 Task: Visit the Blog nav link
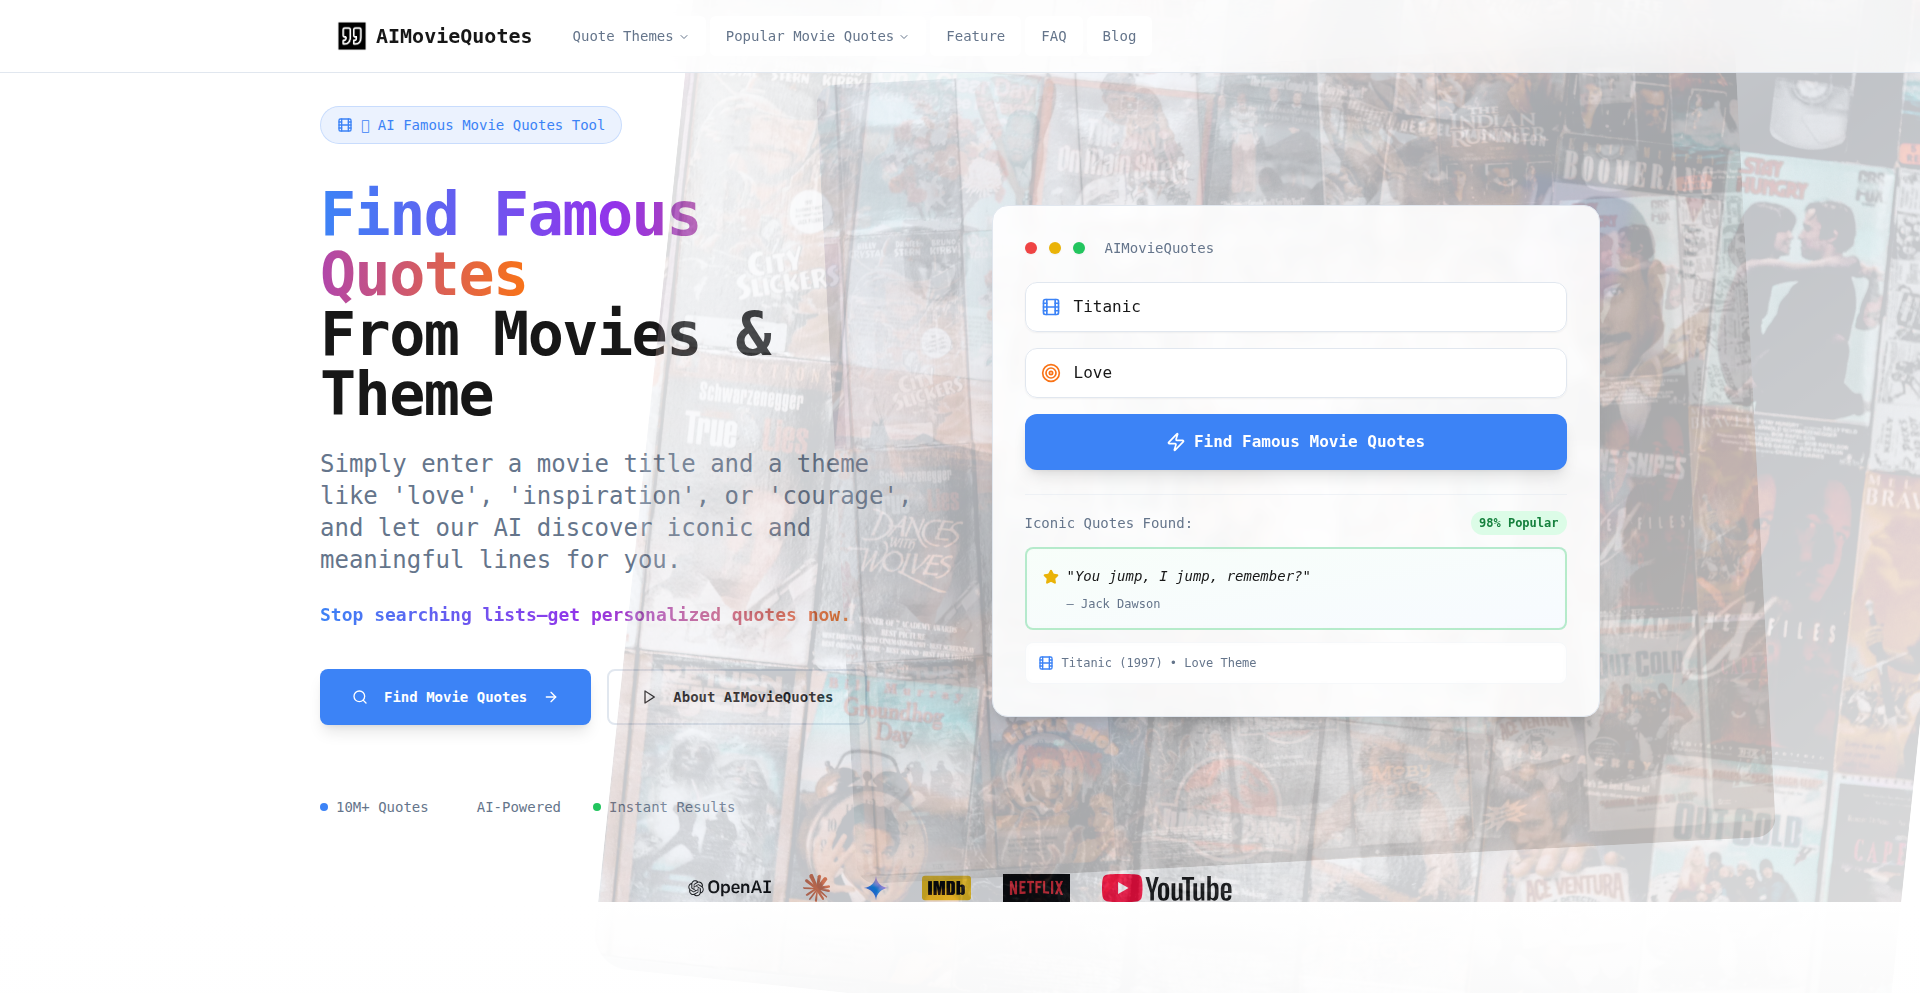(x=1119, y=36)
